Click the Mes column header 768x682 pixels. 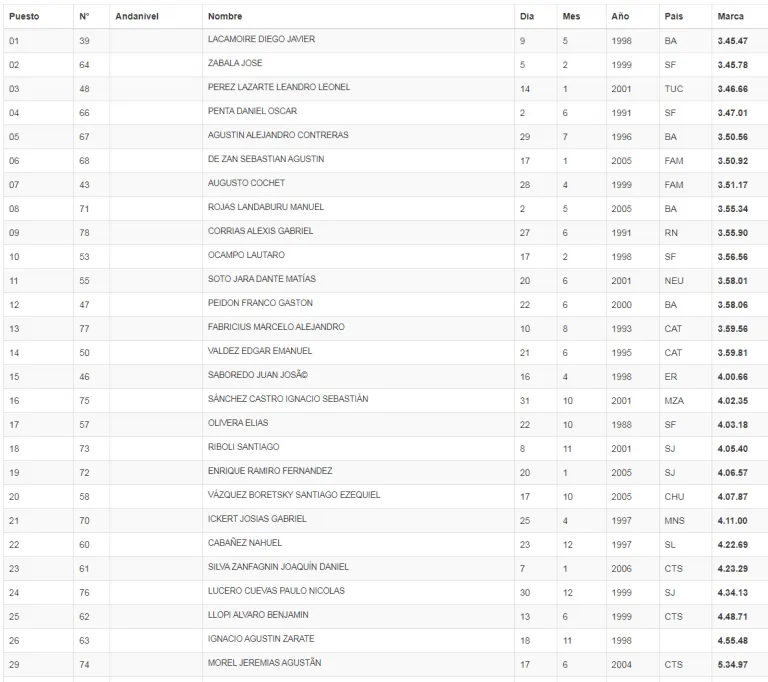click(571, 16)
